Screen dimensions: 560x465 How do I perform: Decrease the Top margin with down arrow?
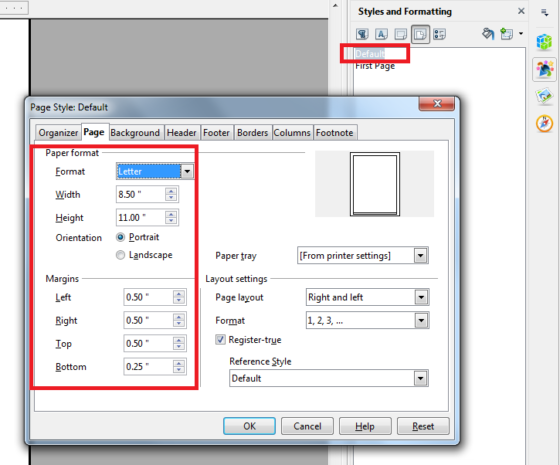click(x=179, y=347)
